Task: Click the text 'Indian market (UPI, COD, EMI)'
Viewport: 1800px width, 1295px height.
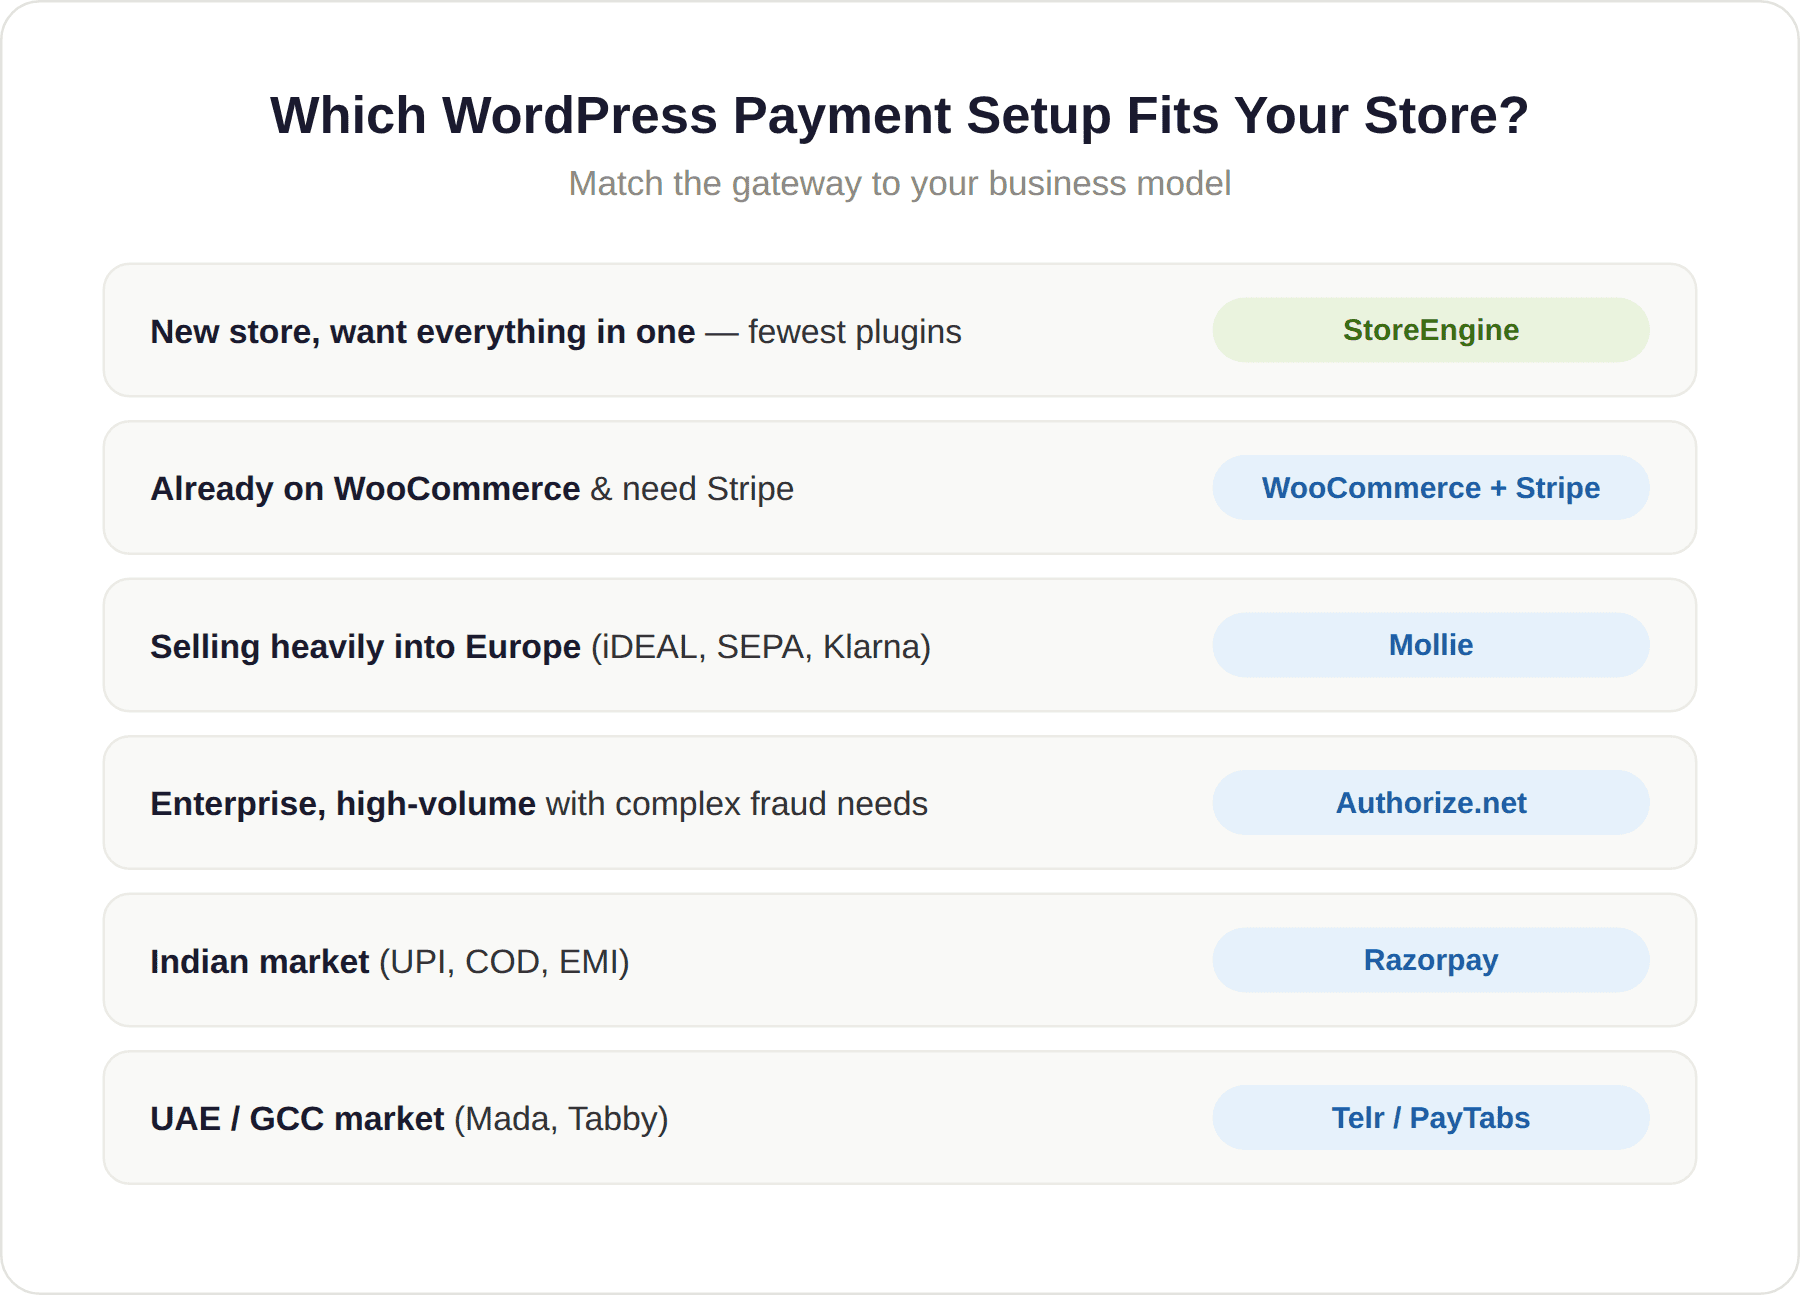Action: pyautogui.click(x=390, y=962)
